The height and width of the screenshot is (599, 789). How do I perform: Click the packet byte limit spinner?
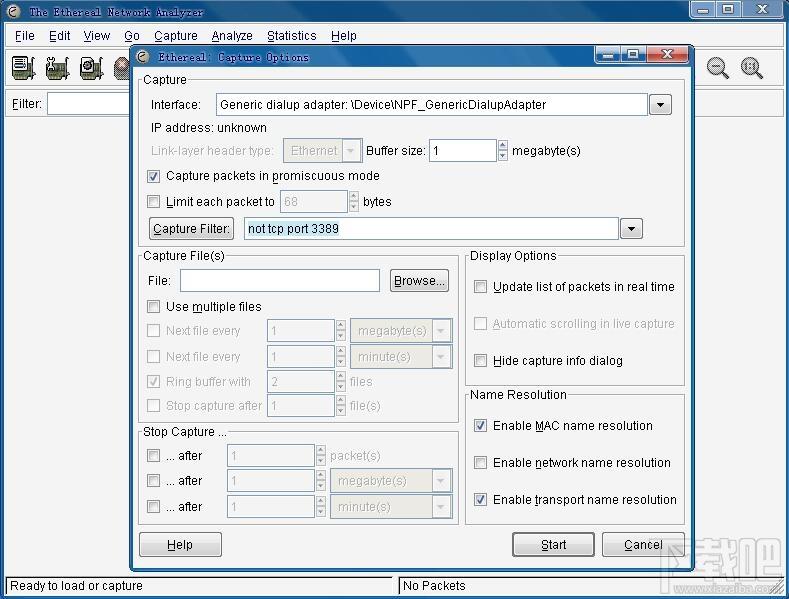point(353,201)
